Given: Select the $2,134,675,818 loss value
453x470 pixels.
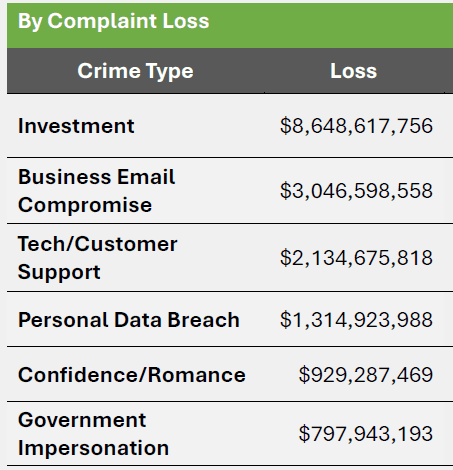Looking at the screenshot, I should [x=356, y=258].
